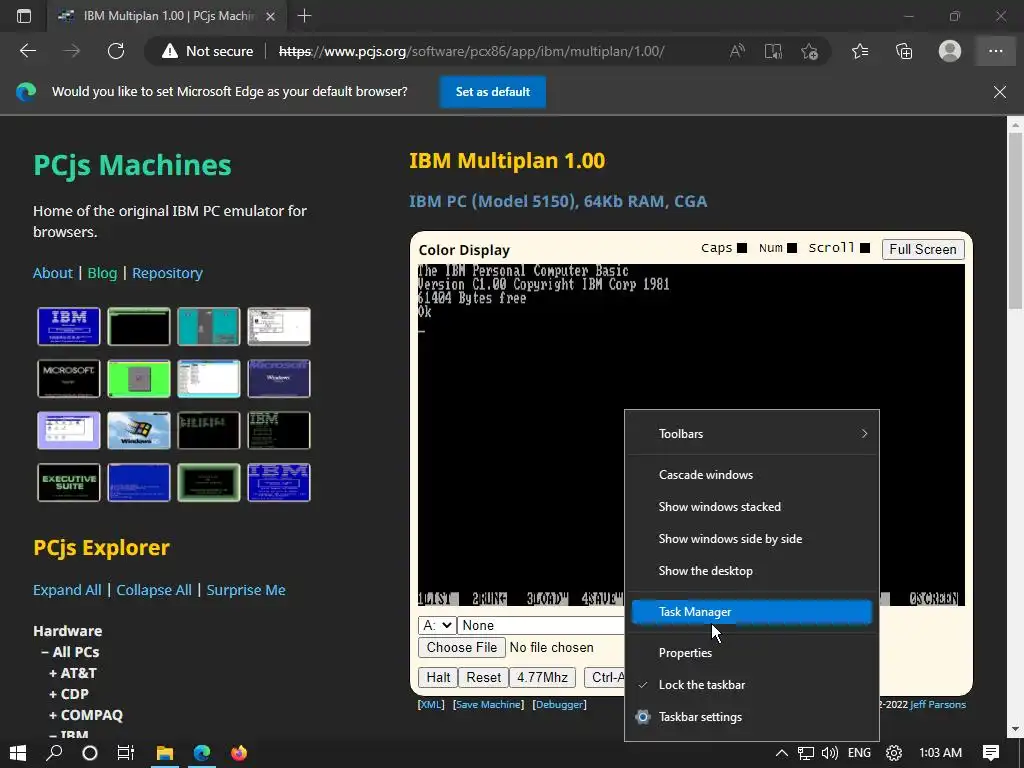Open the notification center icon
1024x768 pixels.
pos(991,753)
